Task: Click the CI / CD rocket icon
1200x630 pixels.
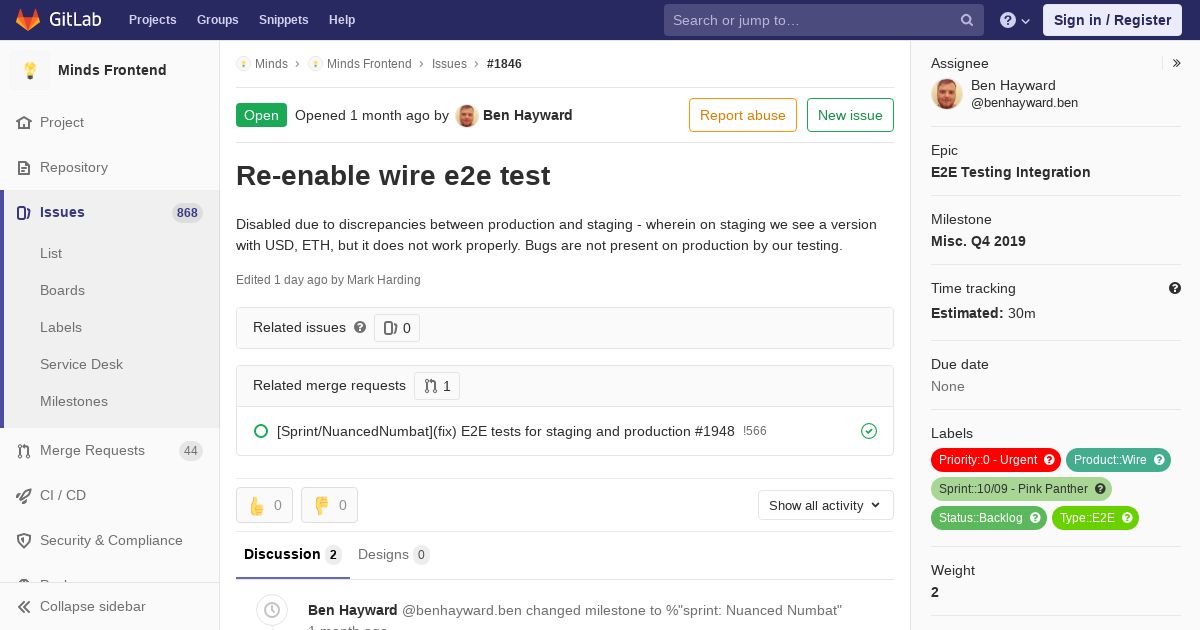Action: (x=24, y=495)
